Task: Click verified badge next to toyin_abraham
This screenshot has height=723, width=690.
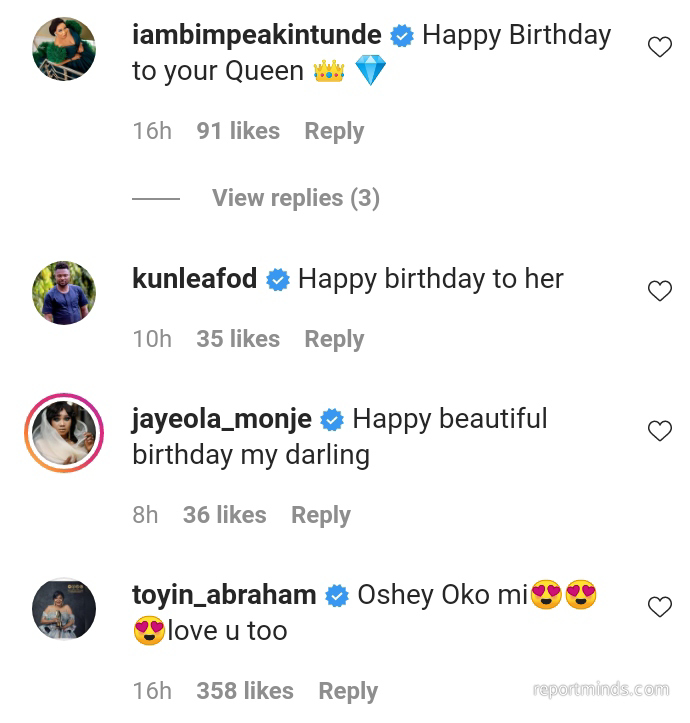Action: tap(337, 596)
